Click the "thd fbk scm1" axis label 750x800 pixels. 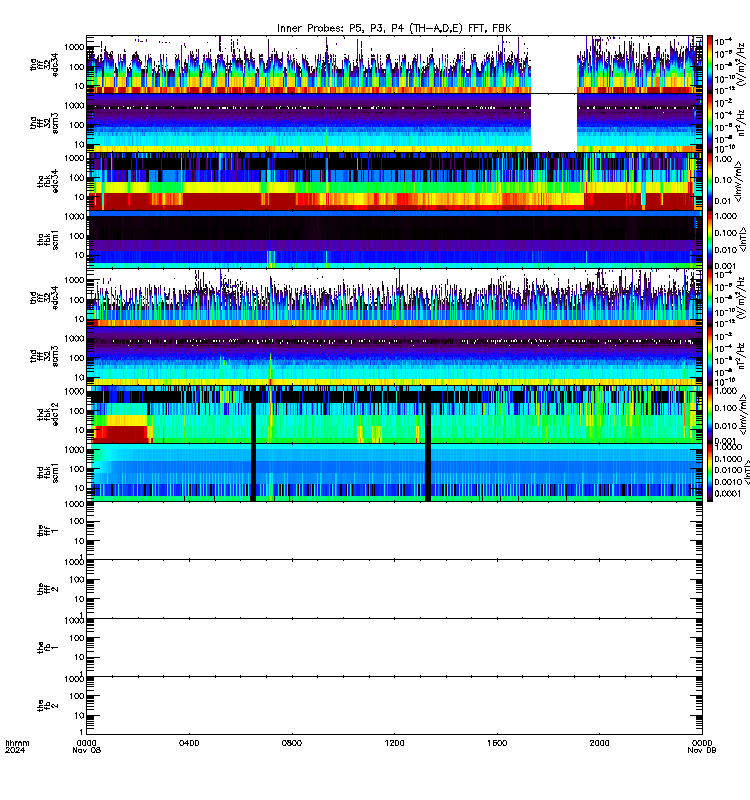point(48,472)
